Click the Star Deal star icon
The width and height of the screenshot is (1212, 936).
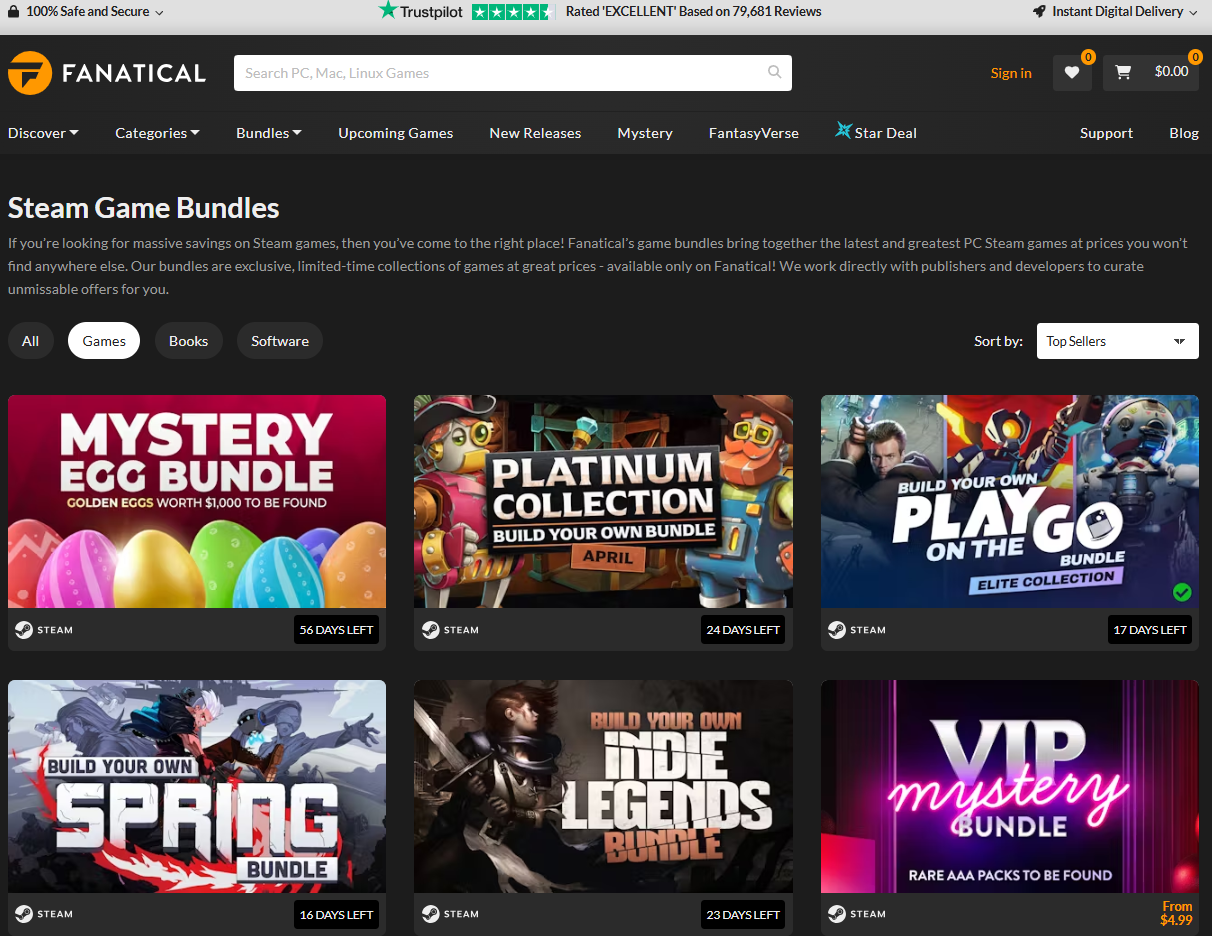[x=843, y=131]
